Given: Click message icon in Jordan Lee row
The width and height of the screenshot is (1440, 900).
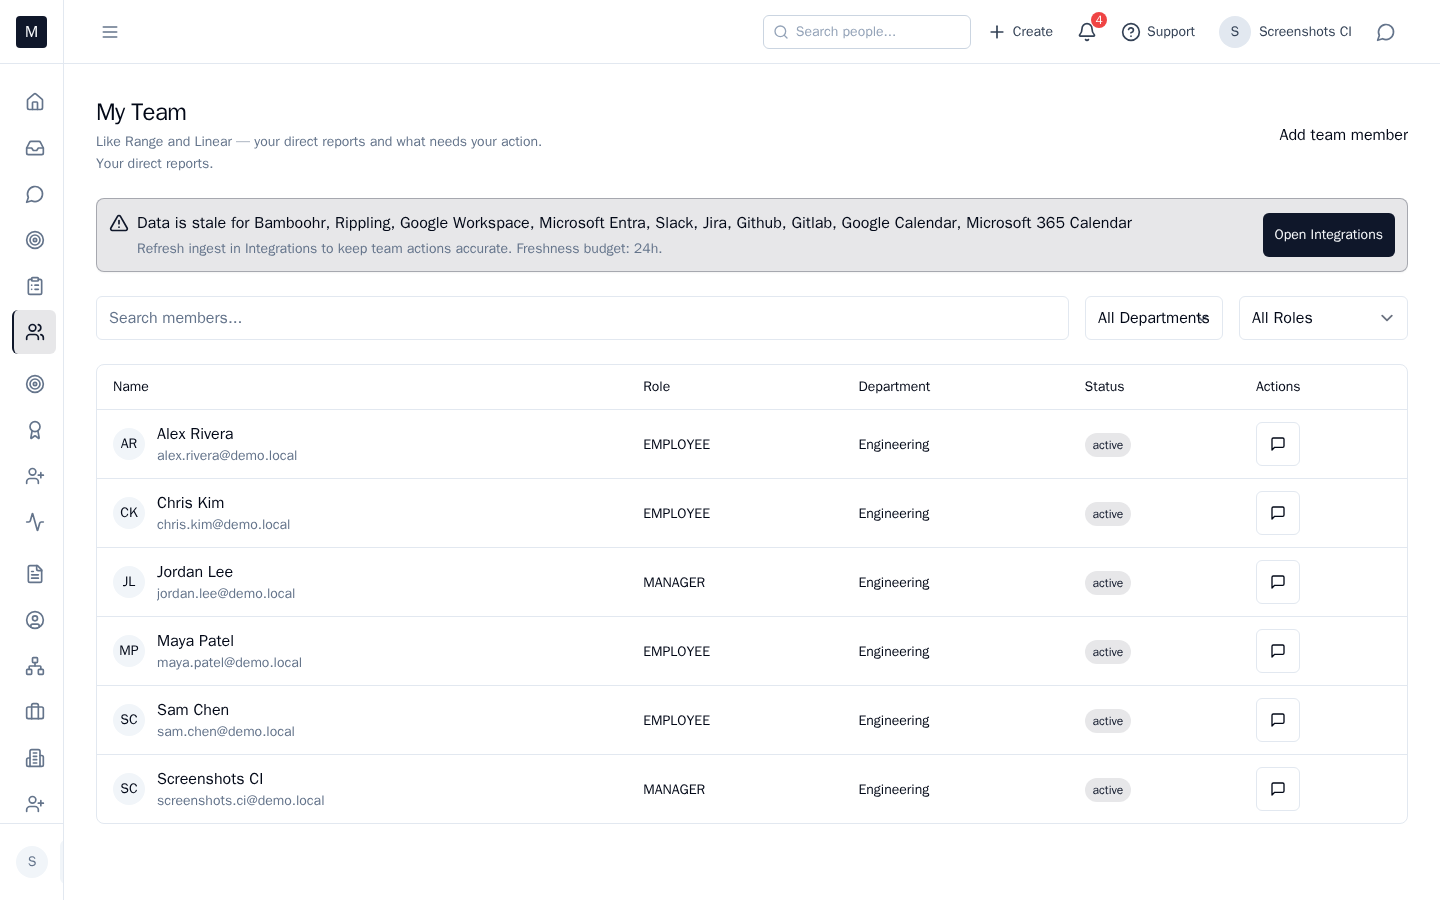Looking at the screenshot, I should coord(1277,582).
